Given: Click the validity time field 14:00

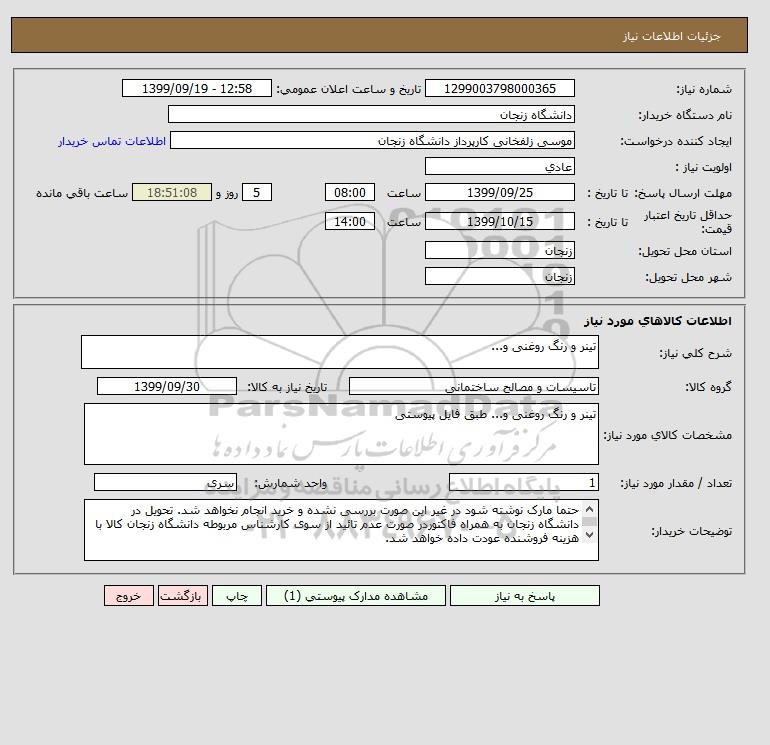Looking at the screenshot, I should coord(350,221).
